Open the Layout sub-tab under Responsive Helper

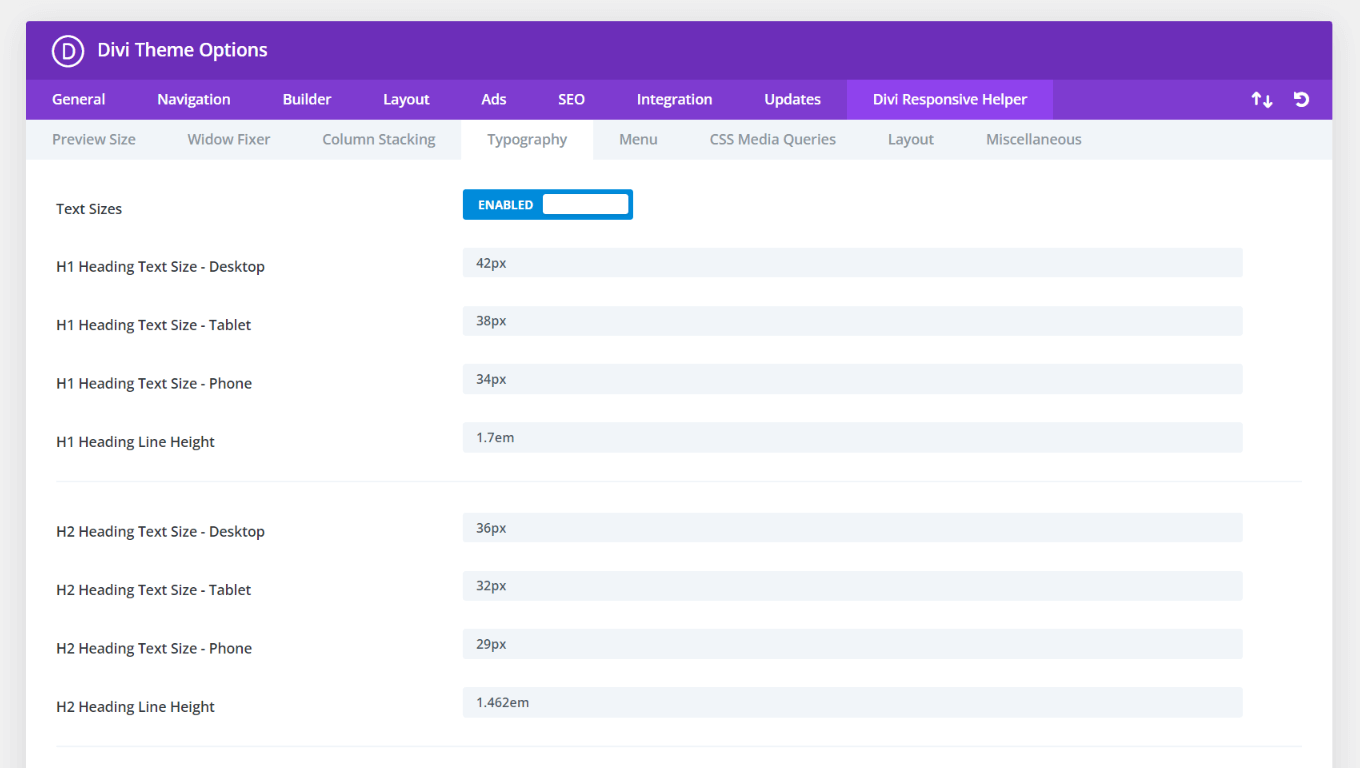click(x=911, y=140)
